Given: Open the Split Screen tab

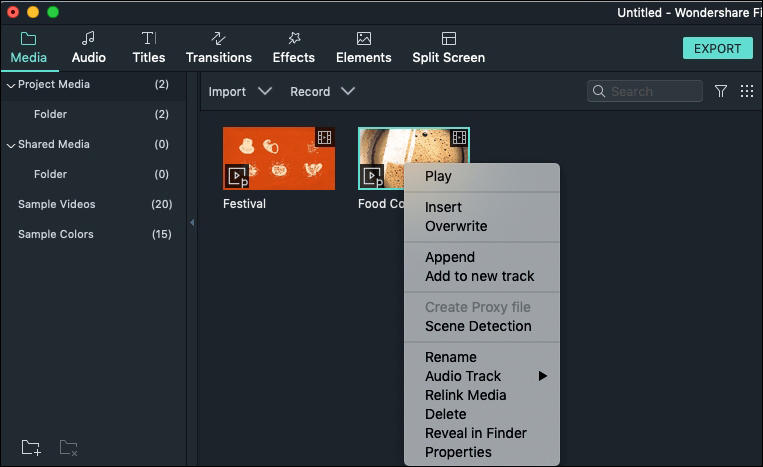Looking at the screenshot, I should click(448, 48).
